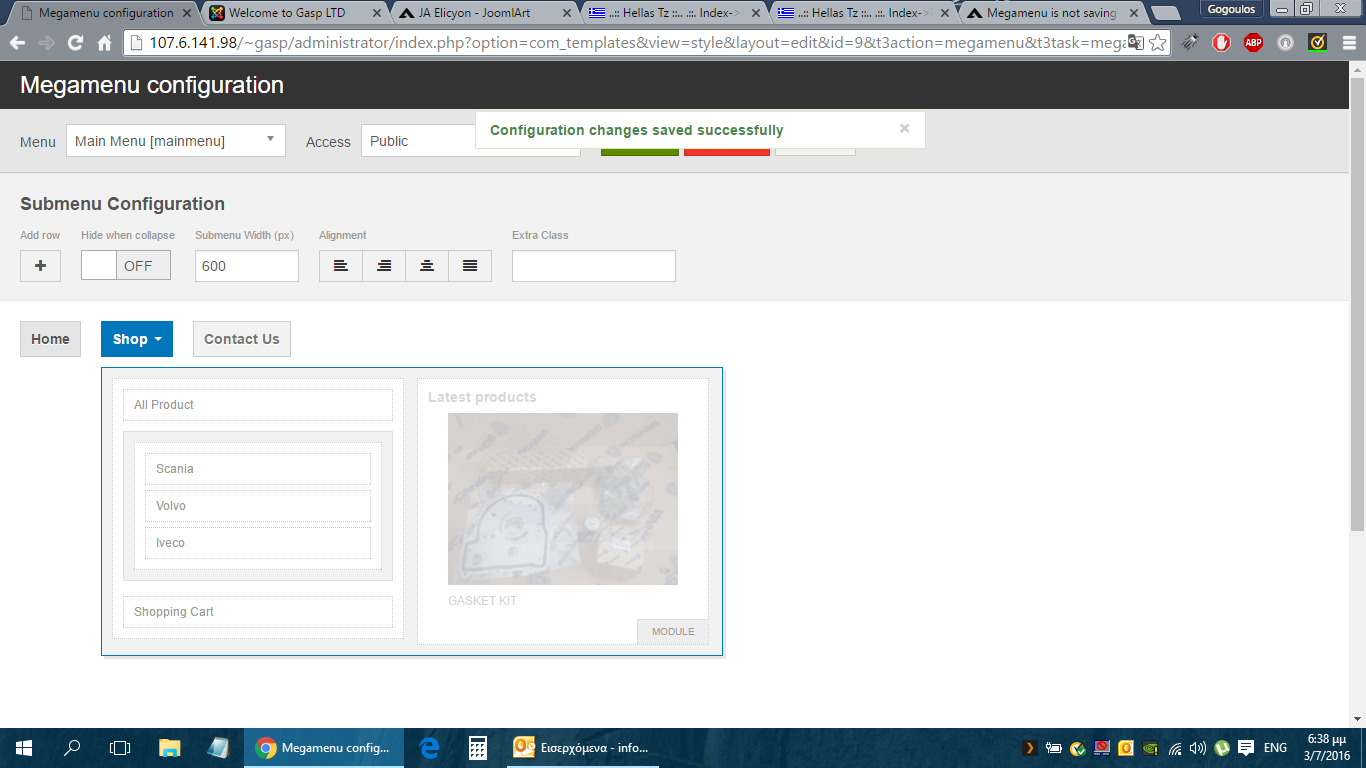This screenshot has height=768, width=1366.
Task: Reload the current page
Action: pos(75,43)
